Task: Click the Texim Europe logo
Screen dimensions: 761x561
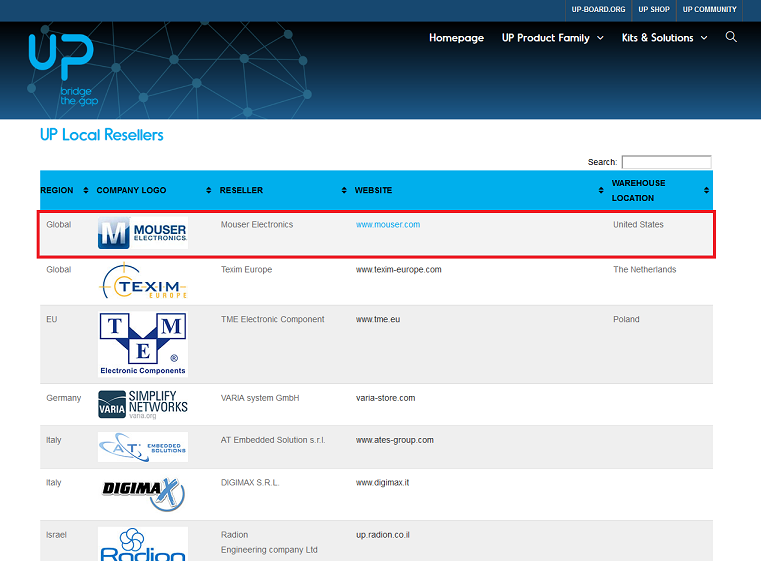Action: click(143, 281)
